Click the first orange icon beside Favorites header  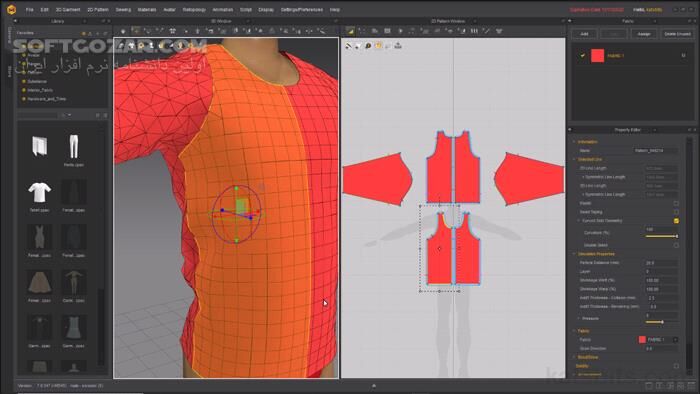83,33
